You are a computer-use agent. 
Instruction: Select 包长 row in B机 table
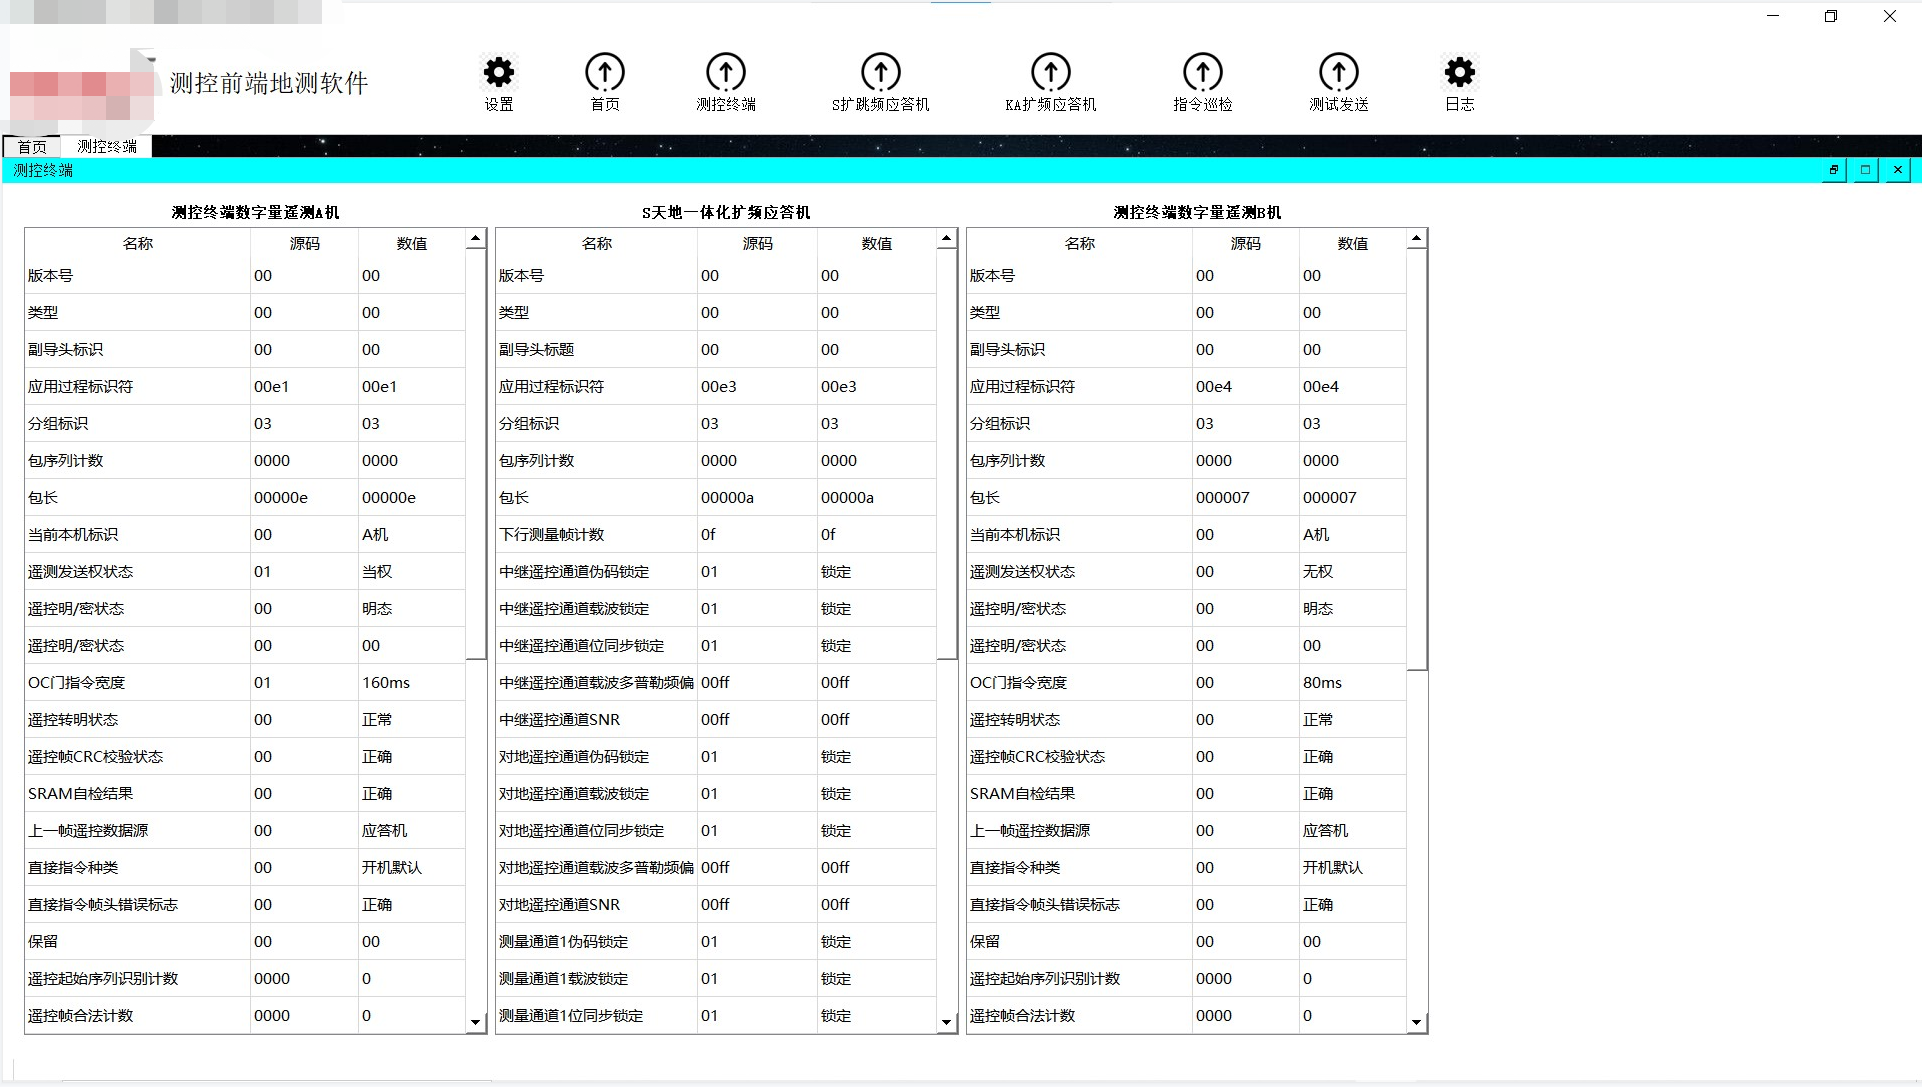click(x=985, y=498)
